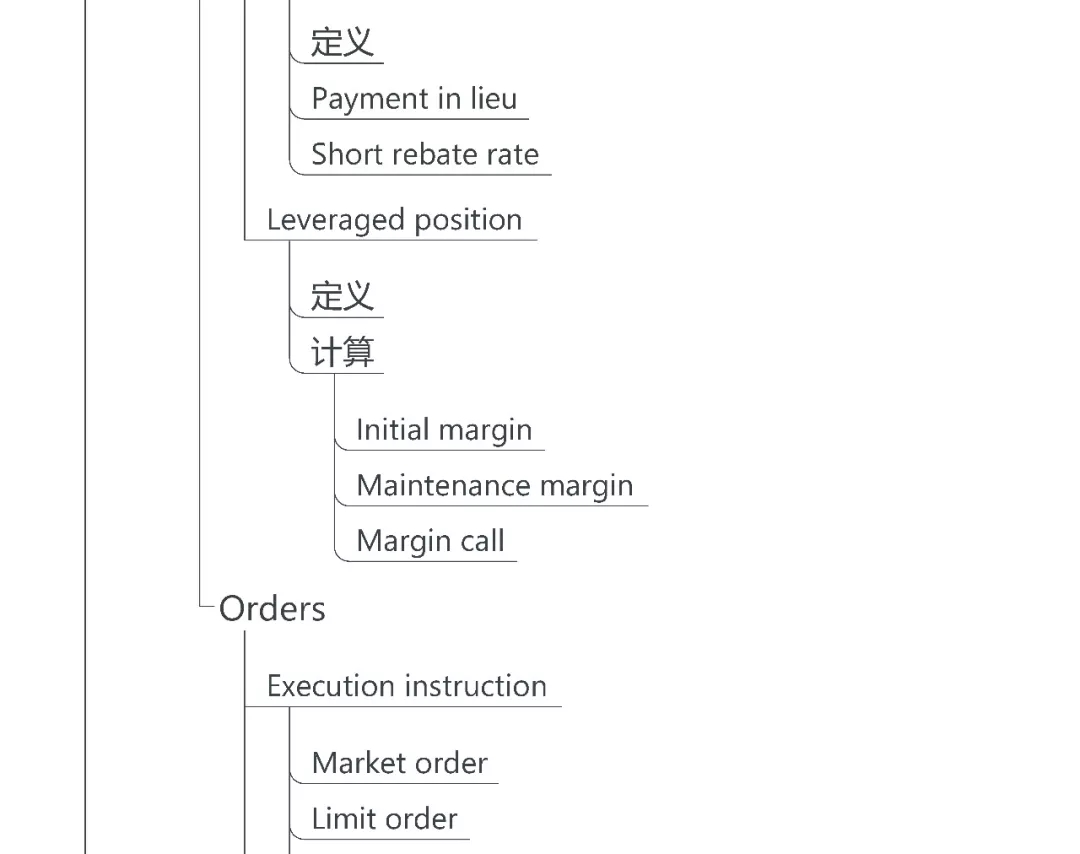This screenshot has width=1080, height=854.
Task: Select 定义 above Payment in lieu
Action: pos(341,43)
